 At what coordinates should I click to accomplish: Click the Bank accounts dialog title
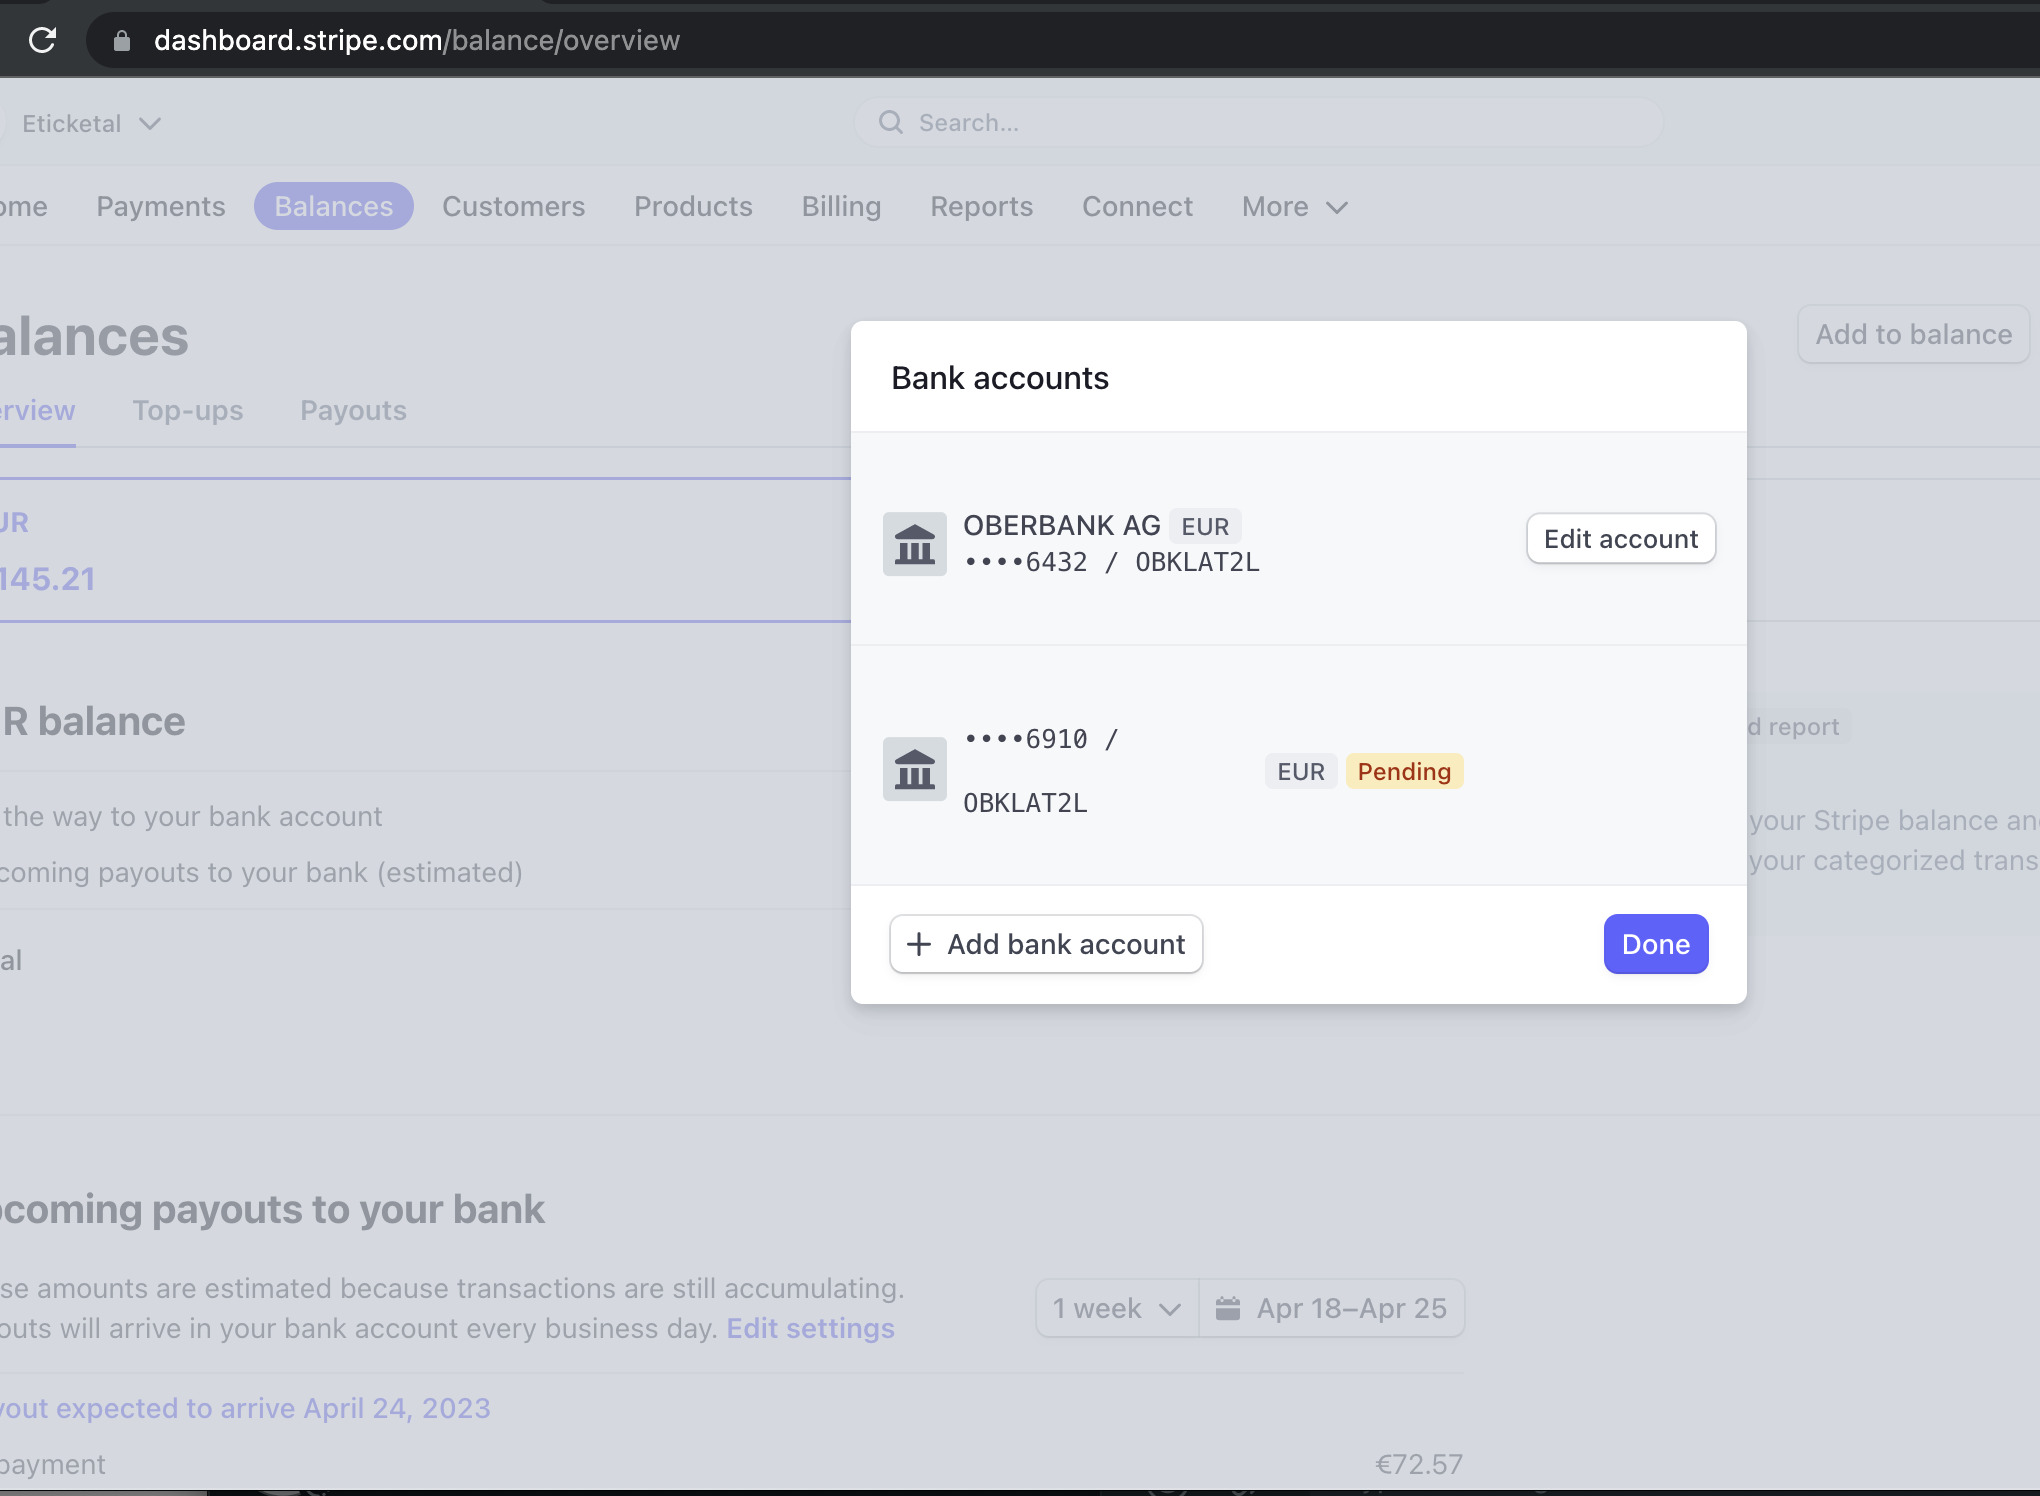tap(1000, 378)
